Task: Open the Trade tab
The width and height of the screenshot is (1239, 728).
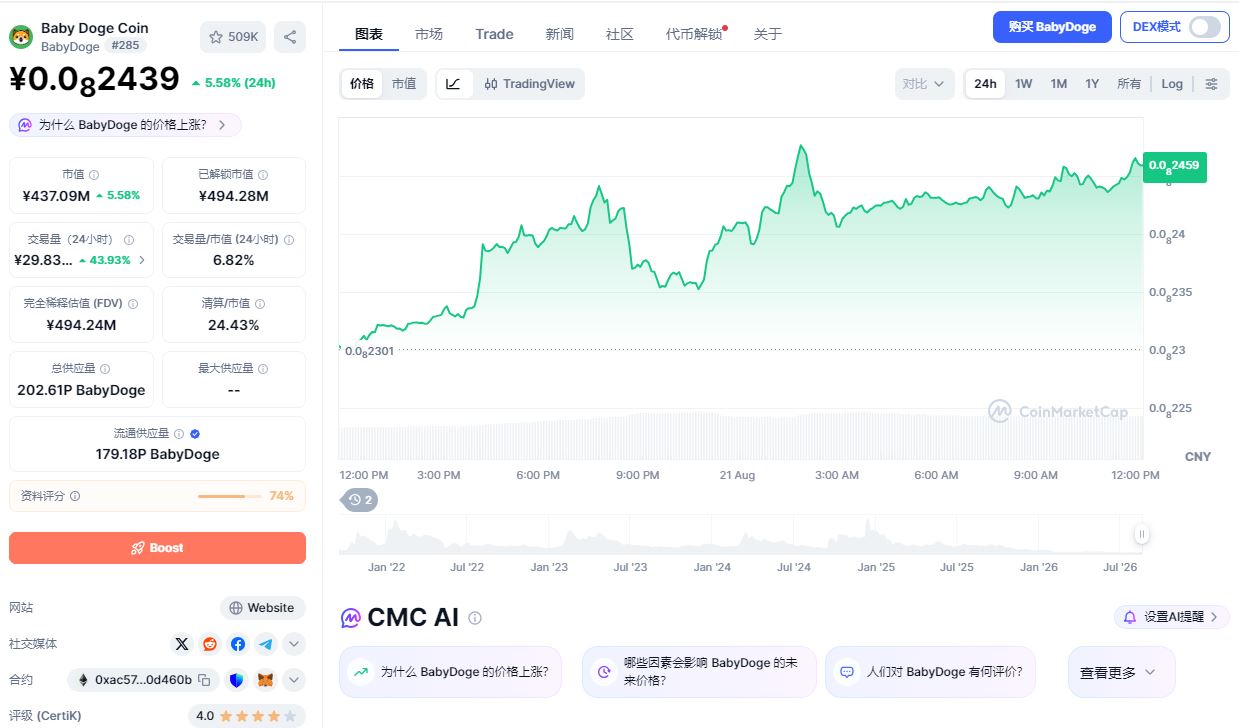Action: pos(494,34)
